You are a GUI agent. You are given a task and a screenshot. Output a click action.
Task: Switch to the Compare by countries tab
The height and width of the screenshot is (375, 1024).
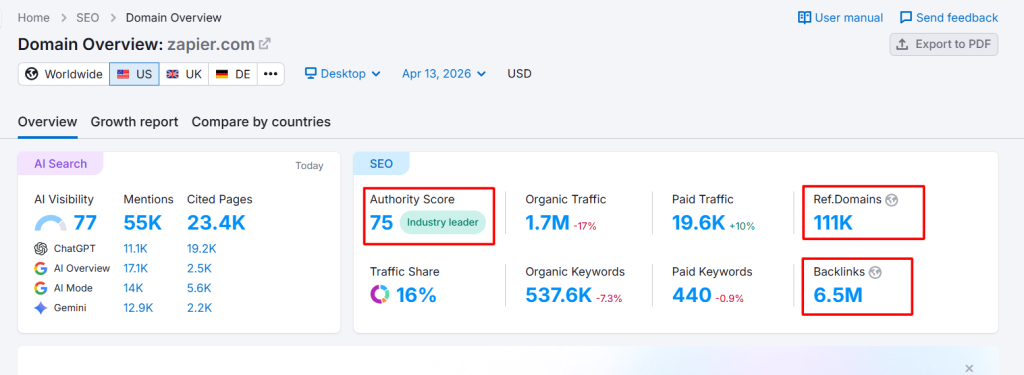tap(261, 122)
